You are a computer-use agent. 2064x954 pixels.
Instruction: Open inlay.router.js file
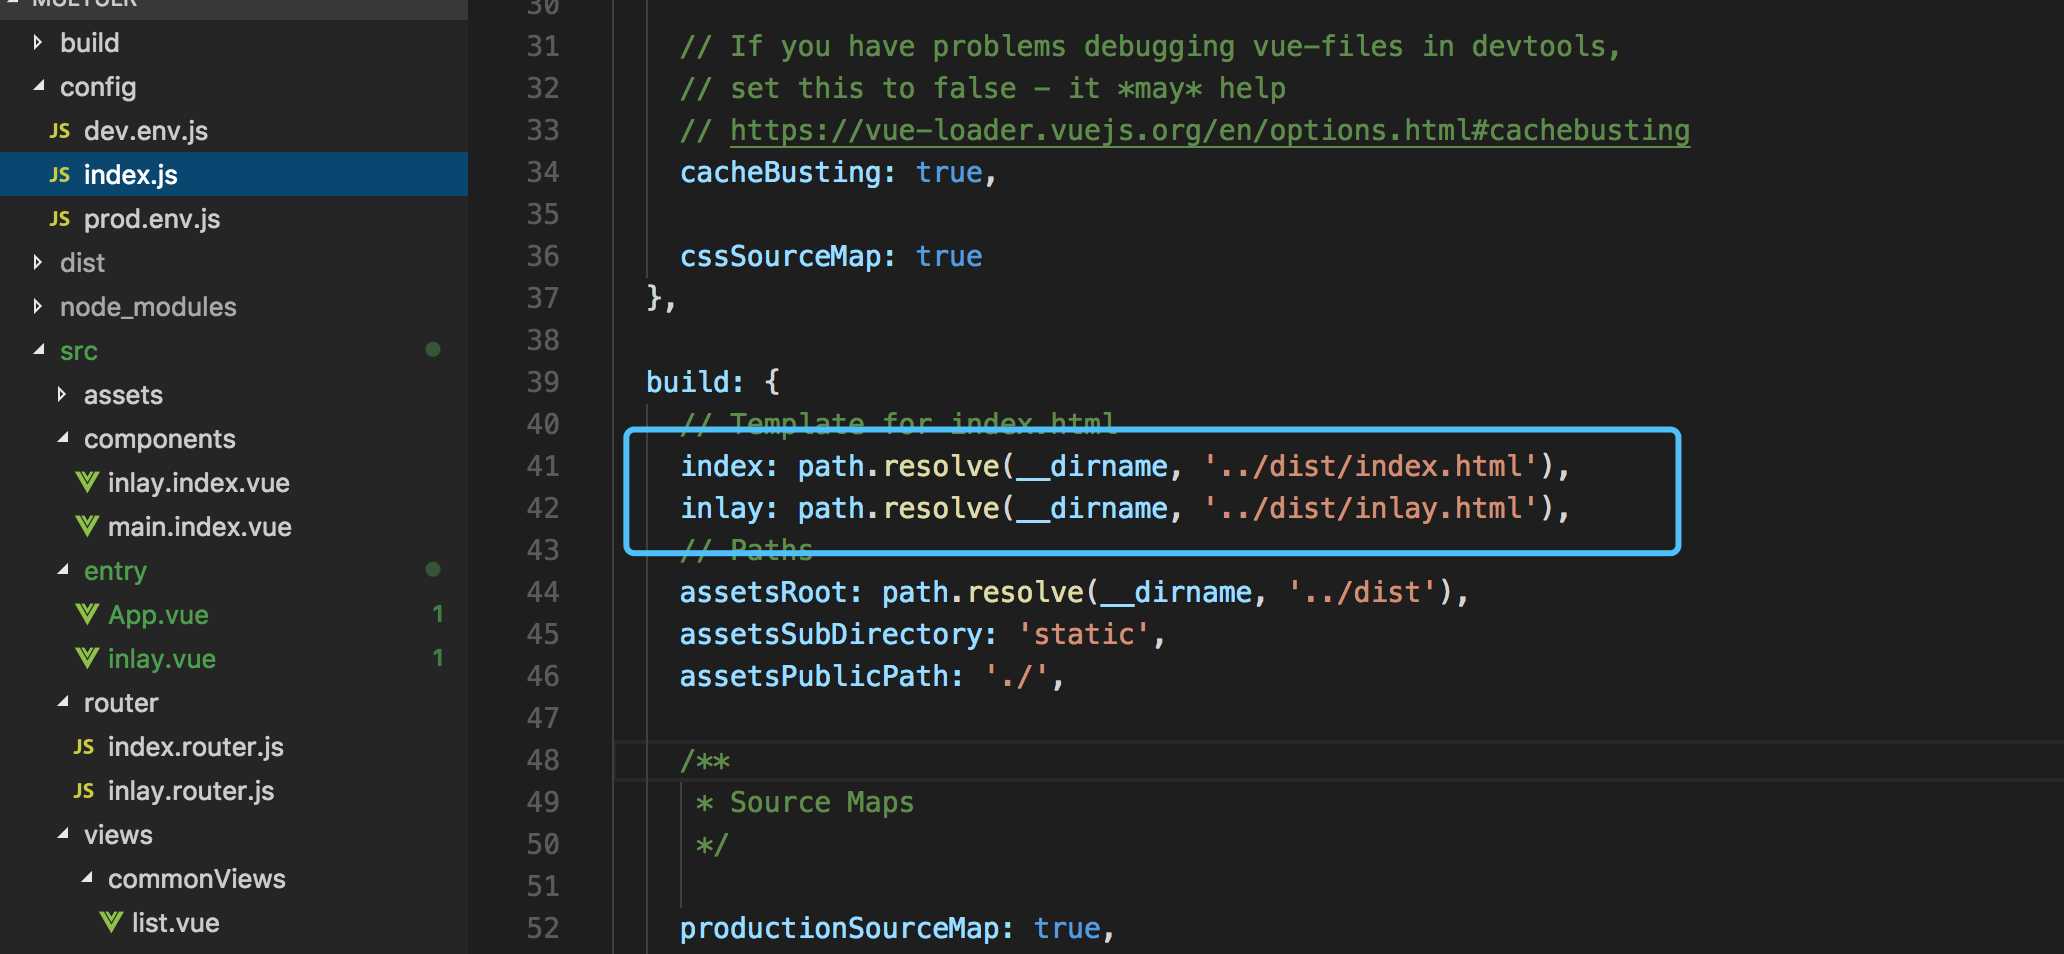pos(191,791)
